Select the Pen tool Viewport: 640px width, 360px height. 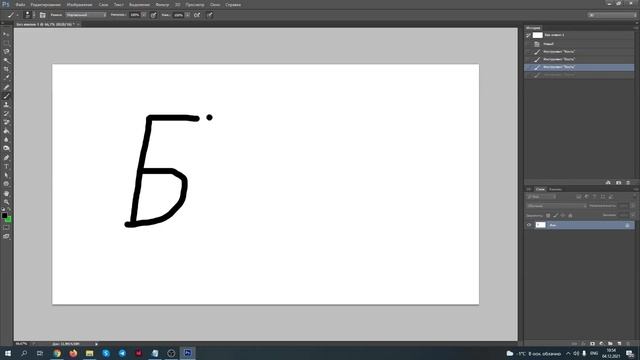[x=6, y=158]
